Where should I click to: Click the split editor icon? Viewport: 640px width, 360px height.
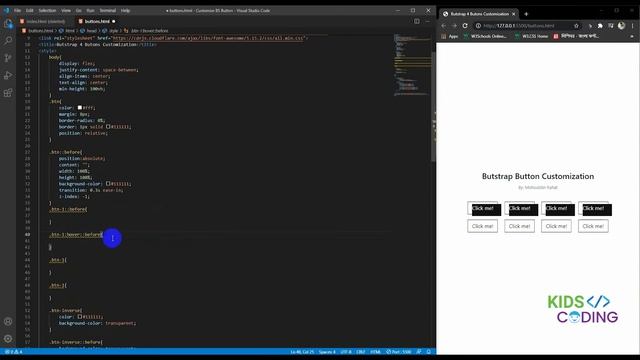pos(417,21)
